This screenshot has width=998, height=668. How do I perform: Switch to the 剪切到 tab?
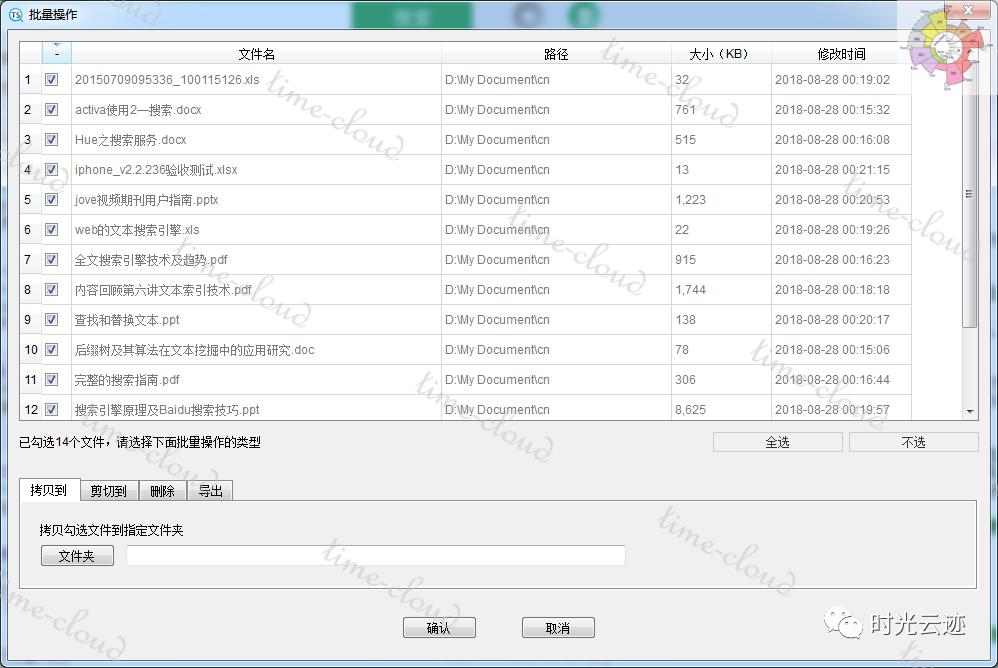tap(108, 491)
